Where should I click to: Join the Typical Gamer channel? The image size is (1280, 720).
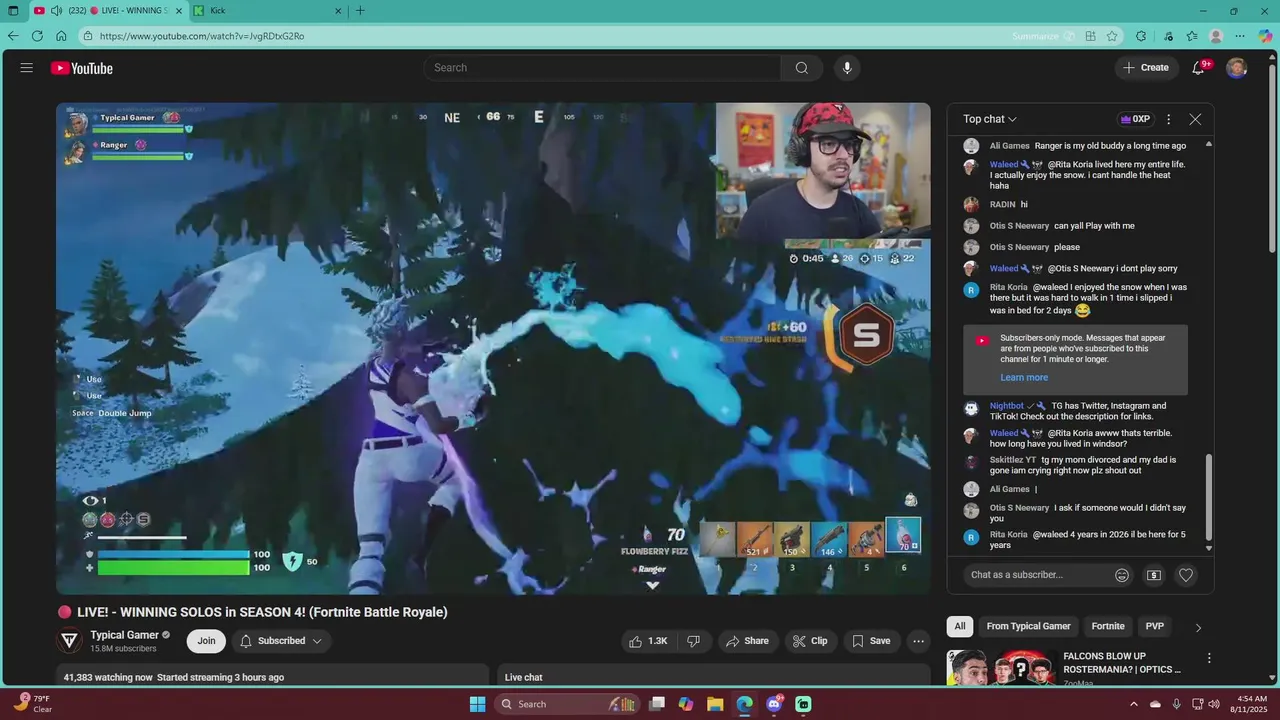[x=206, y=641]
